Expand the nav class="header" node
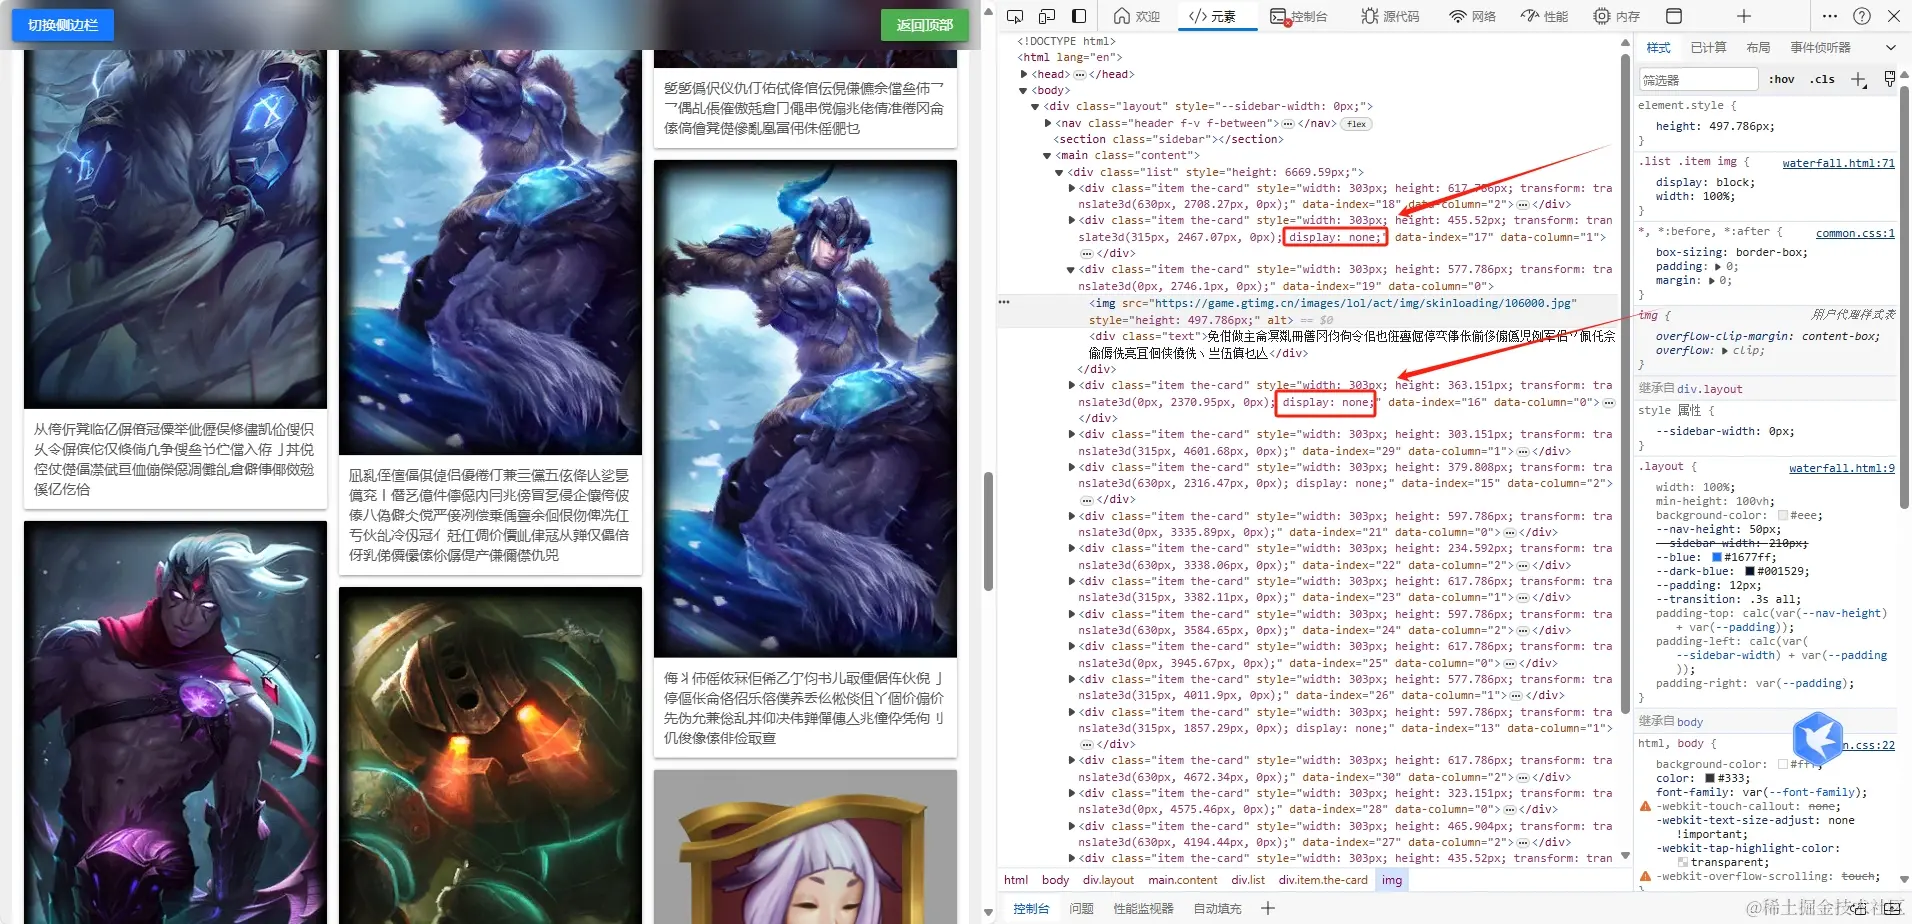The image size is (1912, 924). pos(1048,123)
